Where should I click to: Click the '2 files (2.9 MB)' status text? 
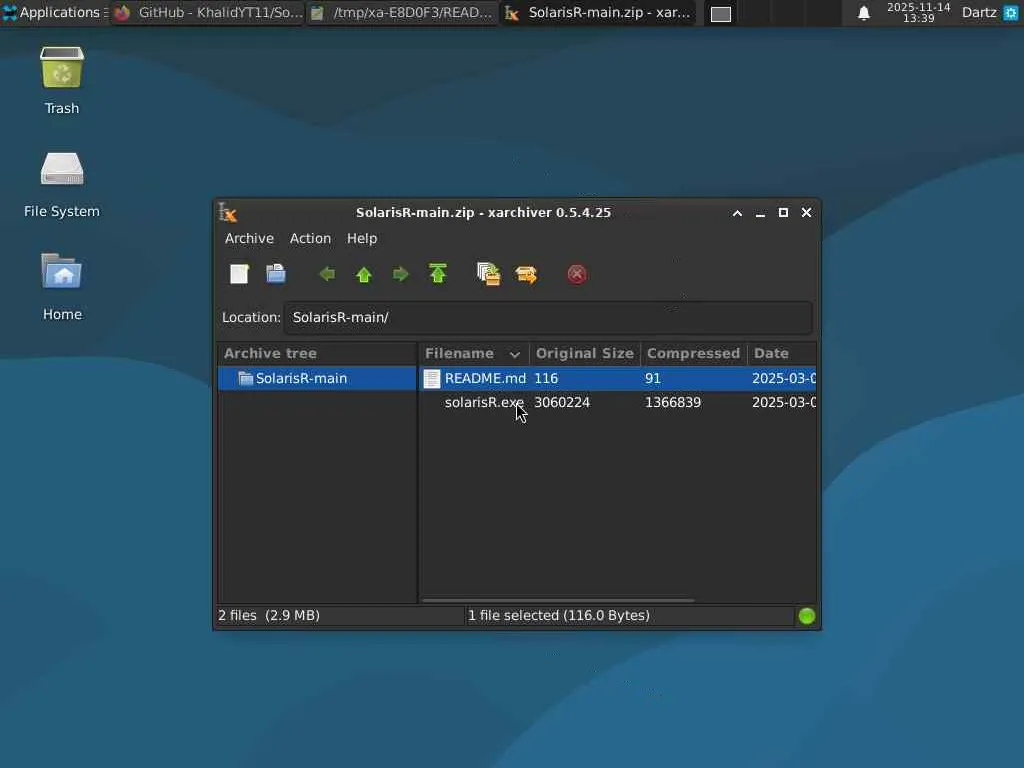pyautogui.click(x=268, y=616)
